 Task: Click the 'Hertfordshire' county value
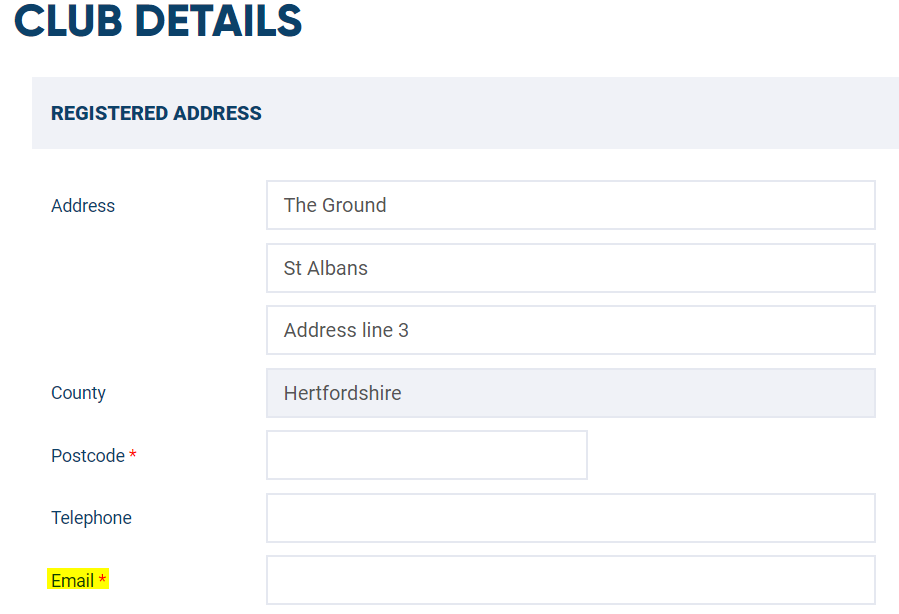tap(342, 393)
